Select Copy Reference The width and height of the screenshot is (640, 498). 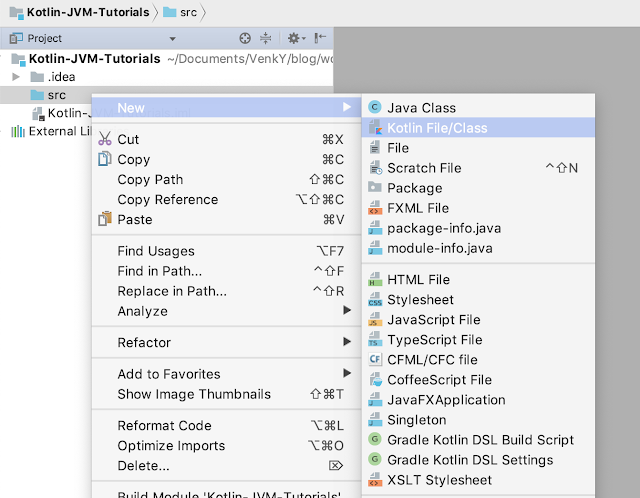click(x=227, y=199)
